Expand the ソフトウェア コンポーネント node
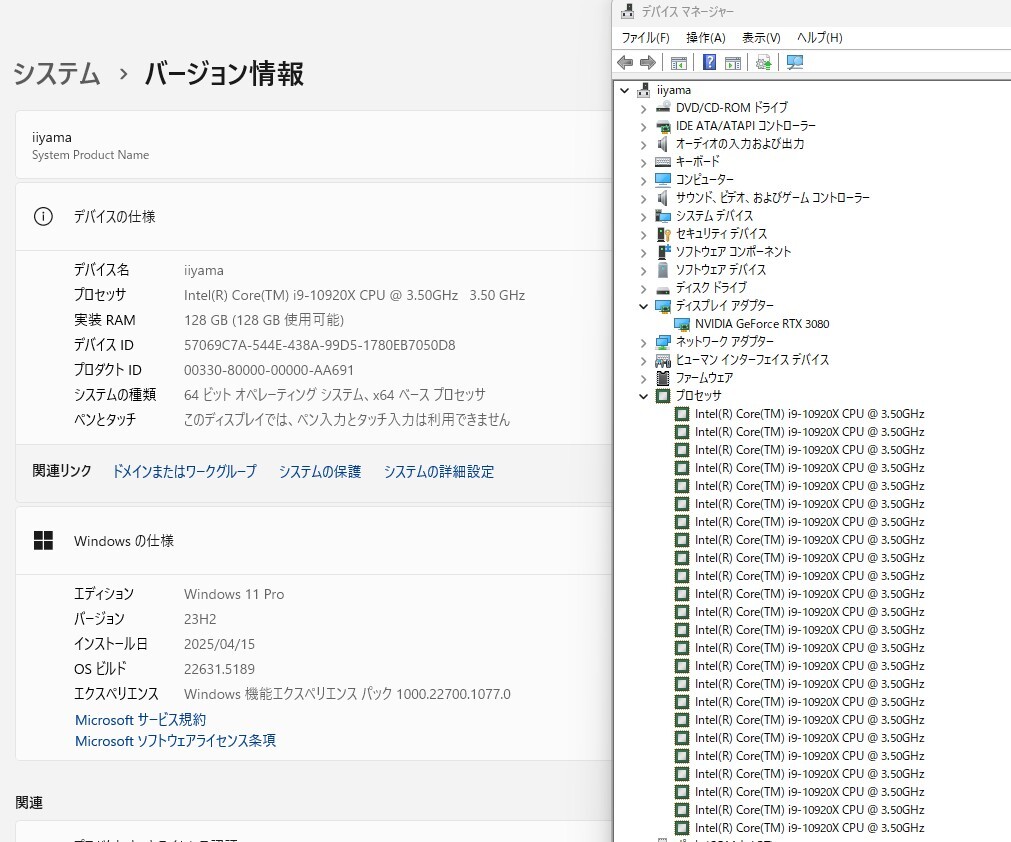 coord(643,253)
